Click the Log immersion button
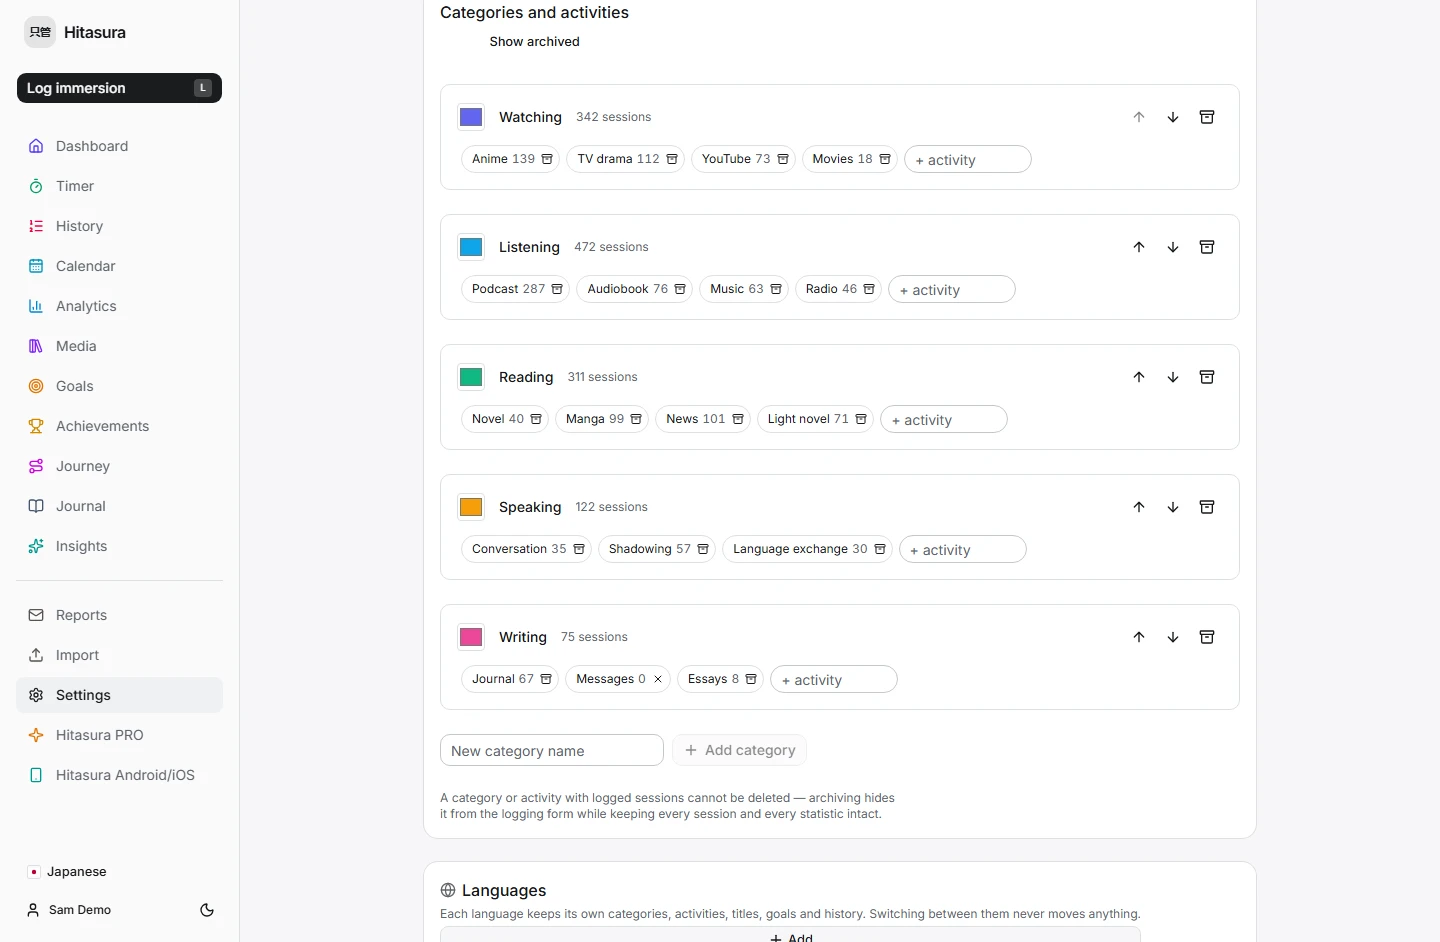1440x942 pixels. tap(120, 88)
